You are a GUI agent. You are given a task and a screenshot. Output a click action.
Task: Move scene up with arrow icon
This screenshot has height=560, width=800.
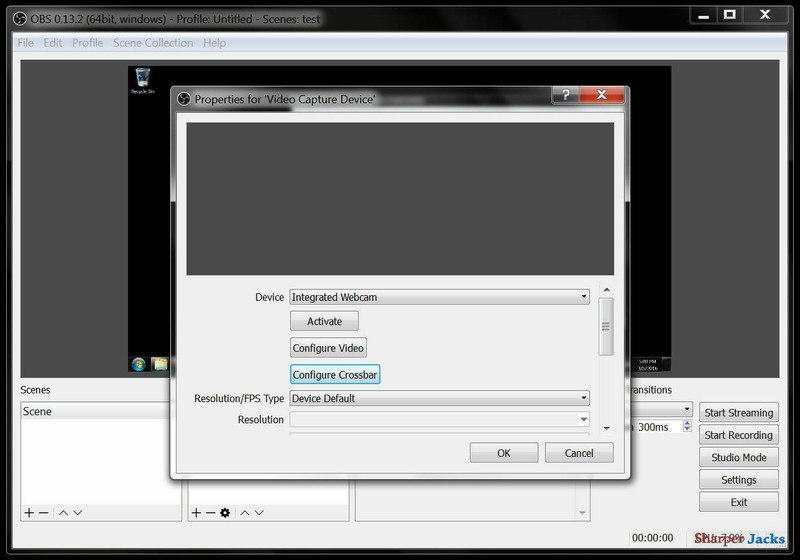tap(63, 513)
